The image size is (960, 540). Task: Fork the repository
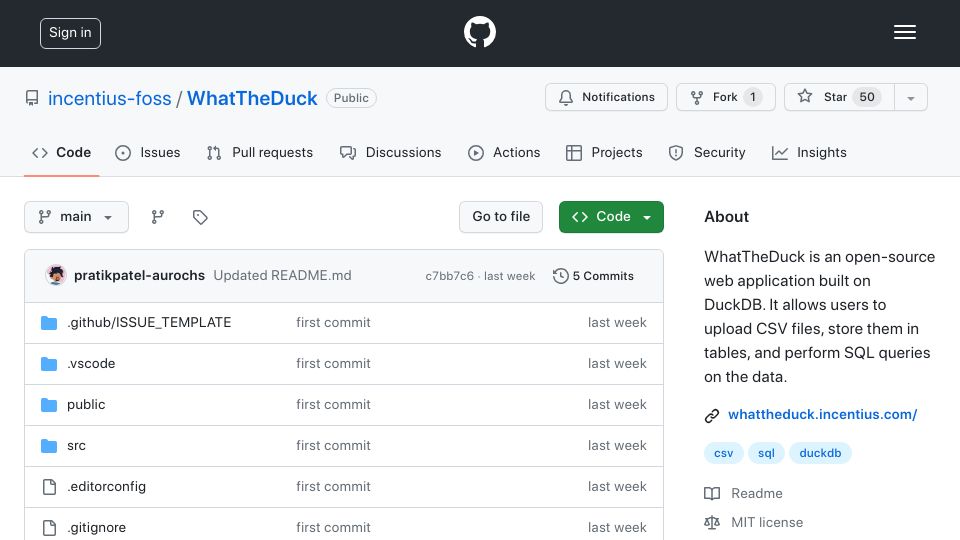pos(726,97)
